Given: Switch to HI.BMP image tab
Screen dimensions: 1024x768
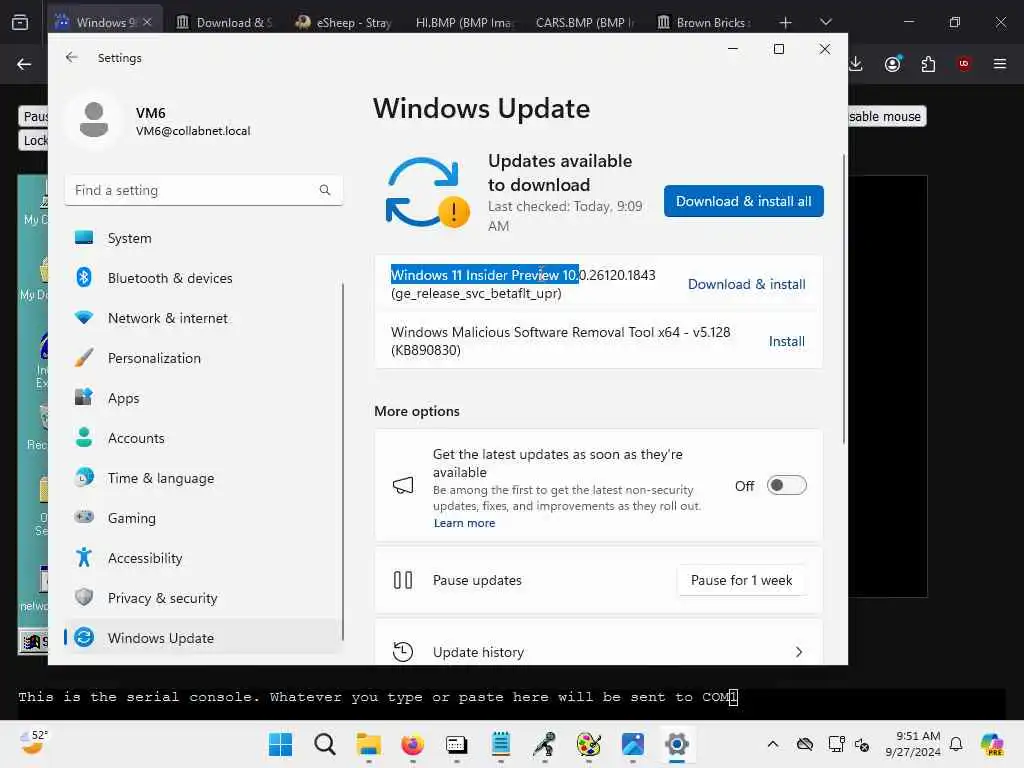Looking at the screenshot, I should pyautogui.click(x=464, y=22).
